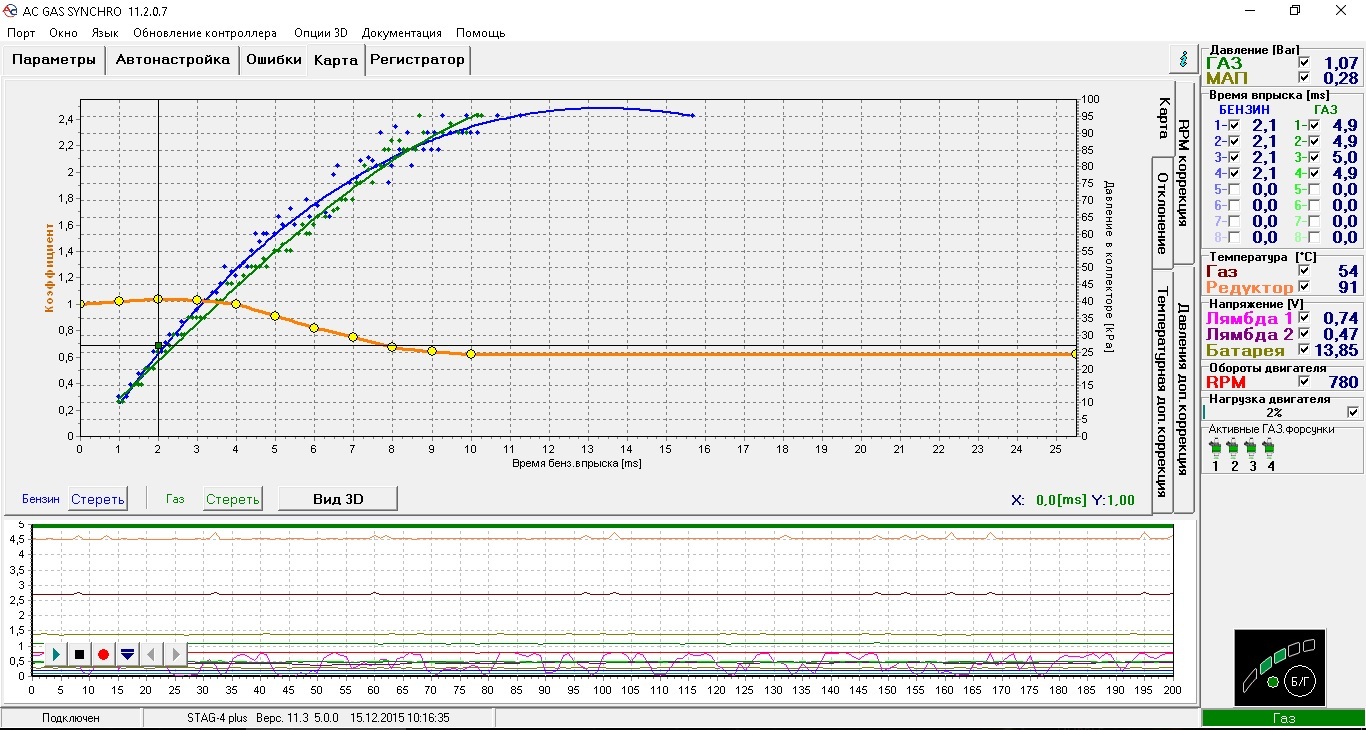Select yellow map point at 10 ms

click(471, 354)
